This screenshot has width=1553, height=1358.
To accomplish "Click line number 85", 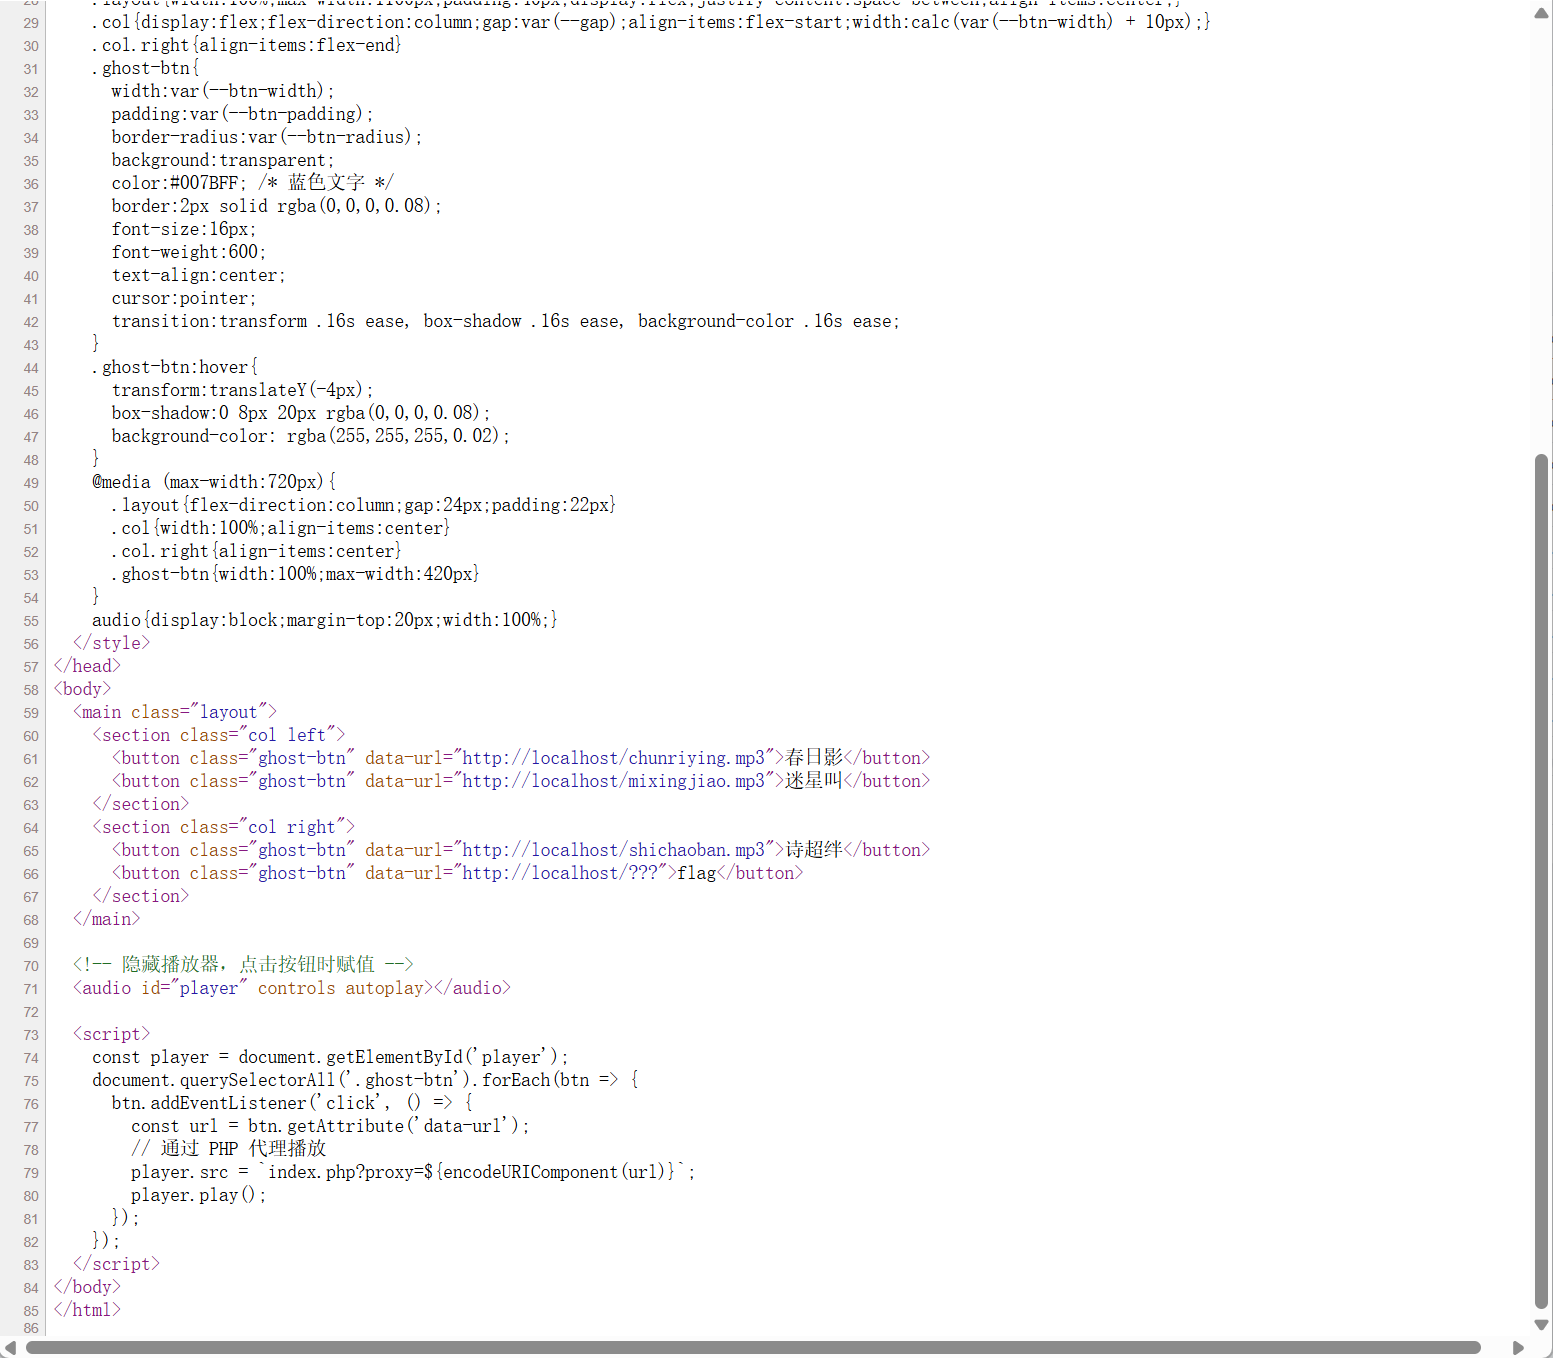I will click(30, 1310).
